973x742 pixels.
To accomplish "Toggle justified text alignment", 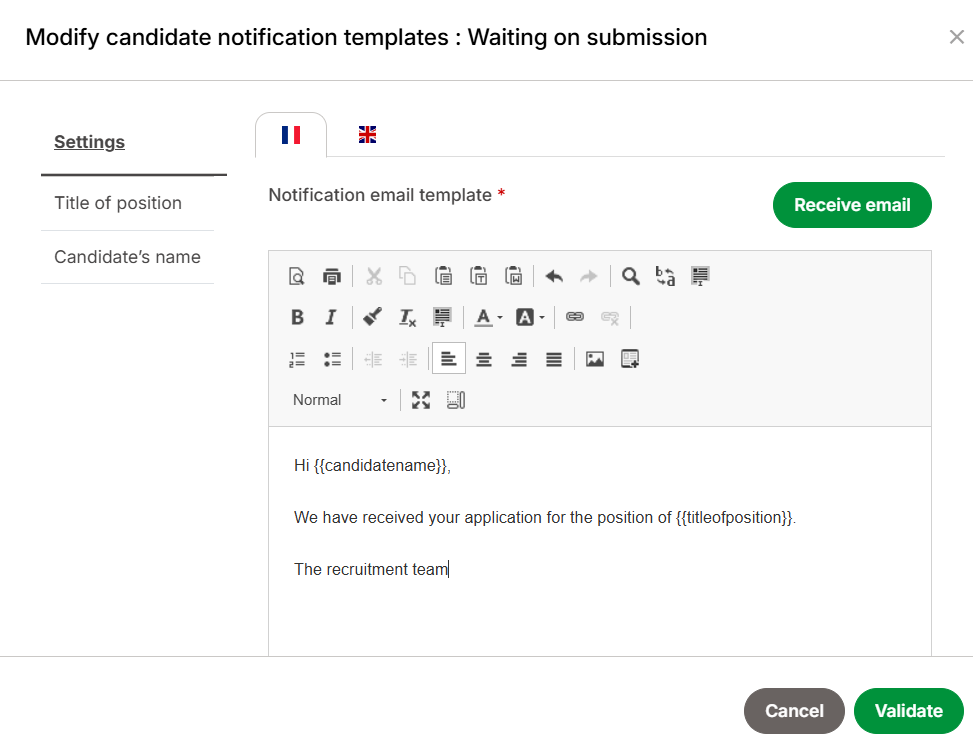I will (x=554, y=359).
